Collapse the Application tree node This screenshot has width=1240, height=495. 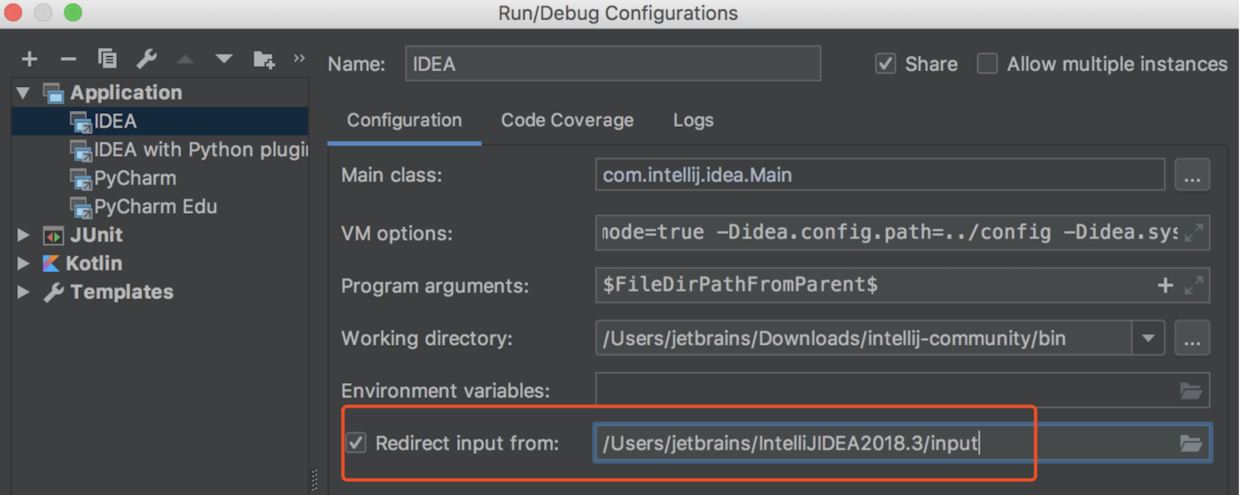pyautogui.click(x=23, y=93)
